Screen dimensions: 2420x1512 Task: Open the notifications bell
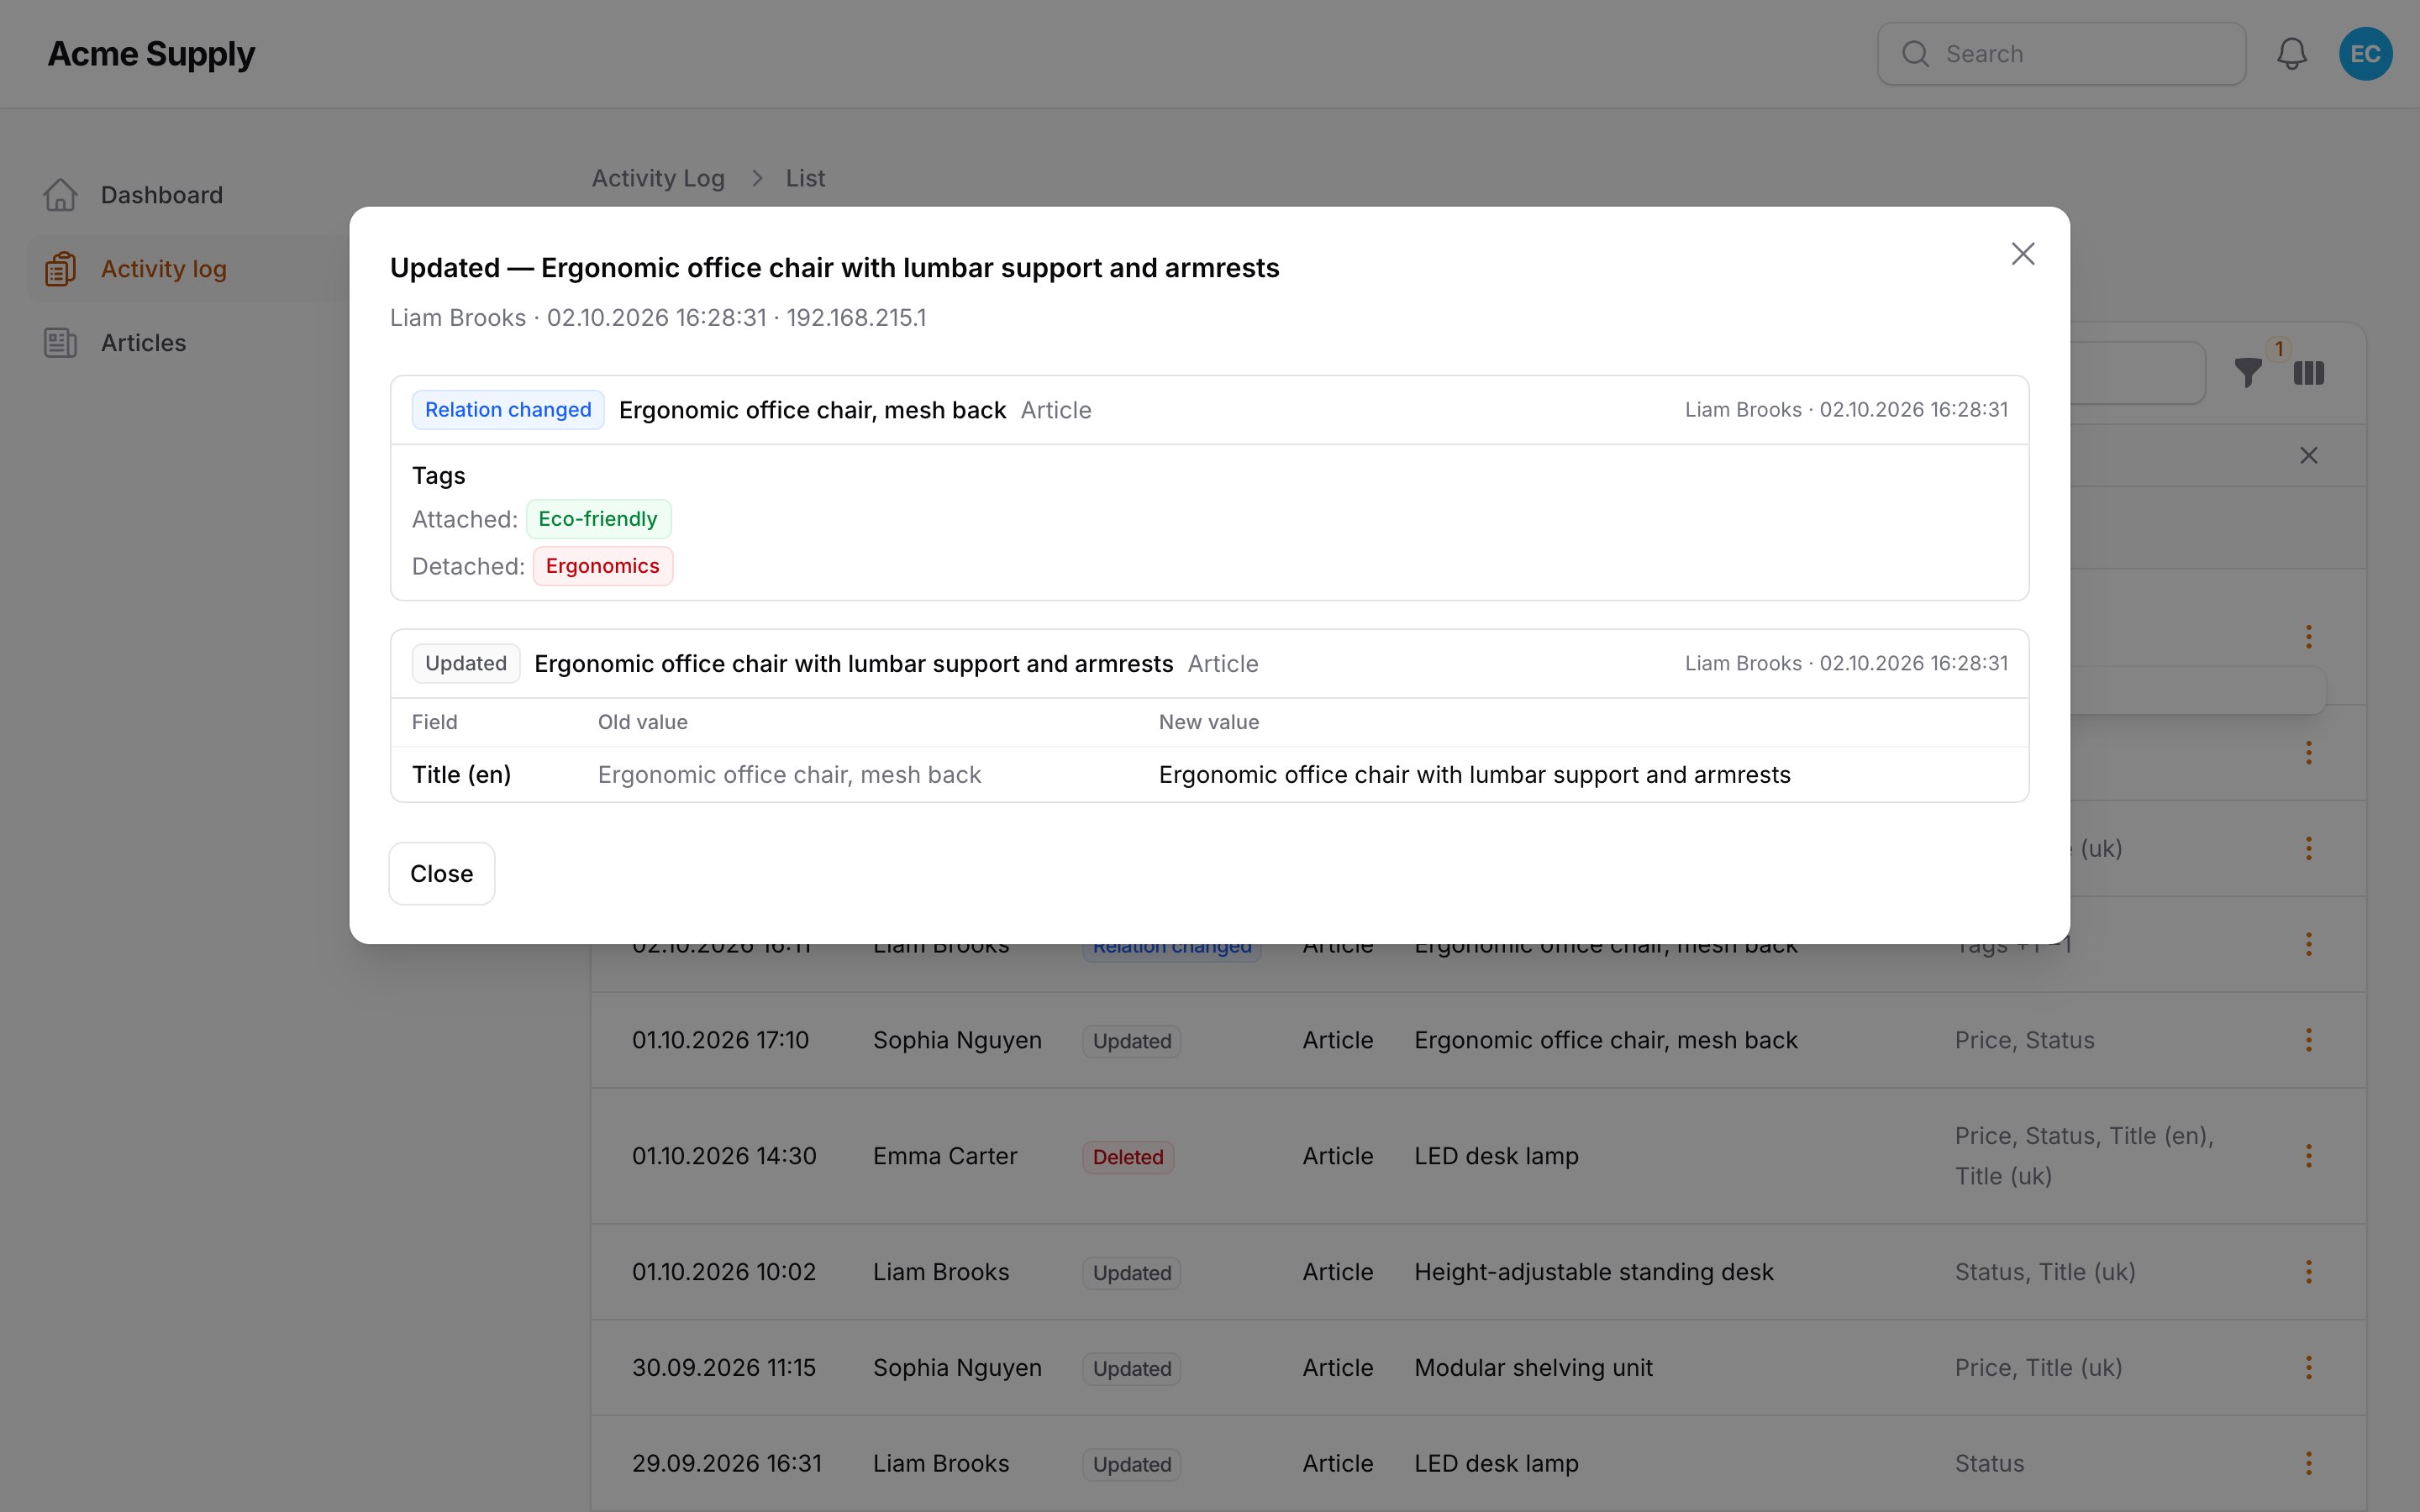tap(2291, 54)
